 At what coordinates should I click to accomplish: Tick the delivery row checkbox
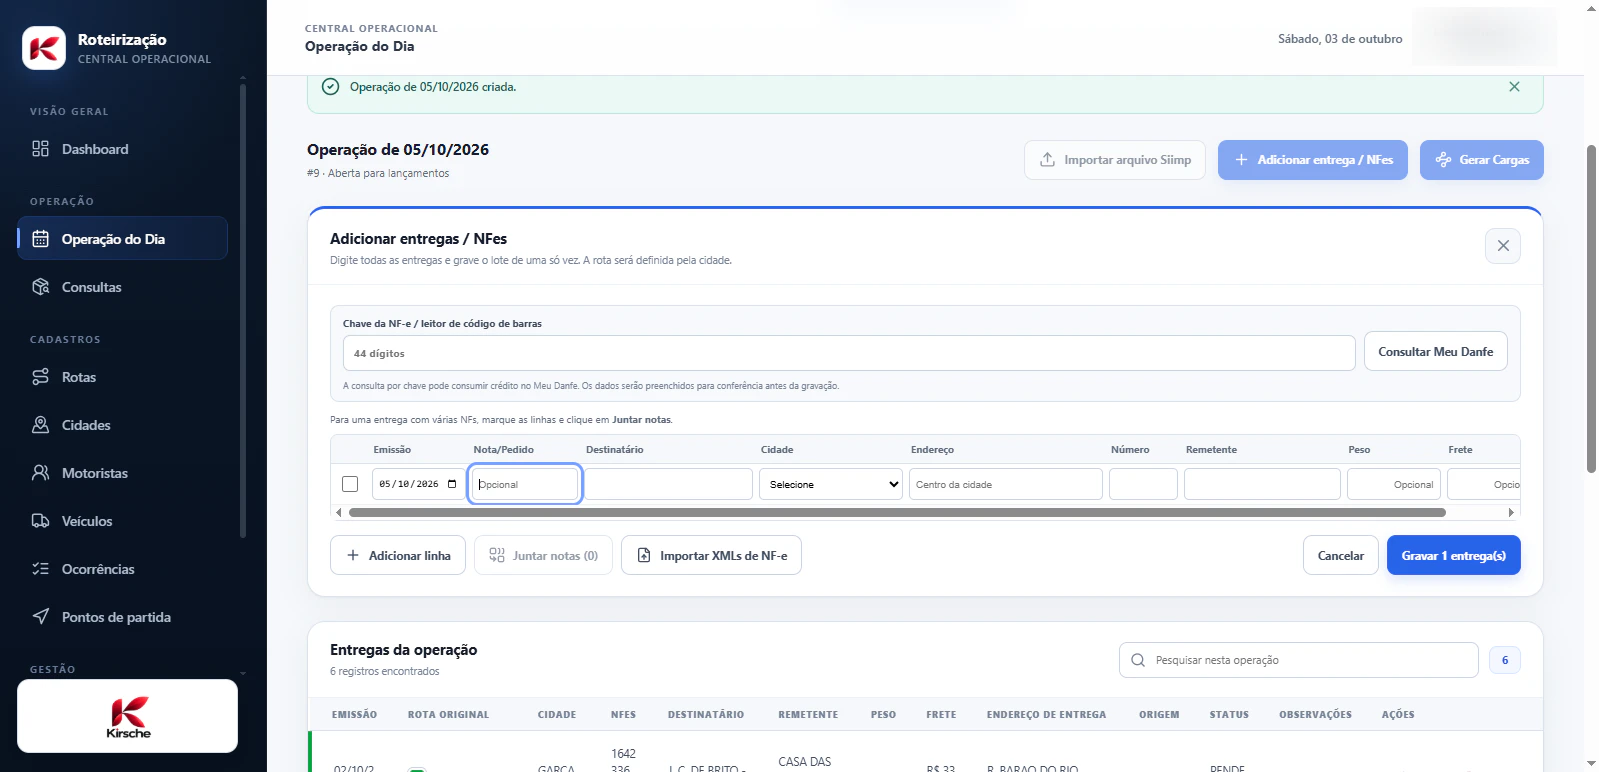(350, 484)
